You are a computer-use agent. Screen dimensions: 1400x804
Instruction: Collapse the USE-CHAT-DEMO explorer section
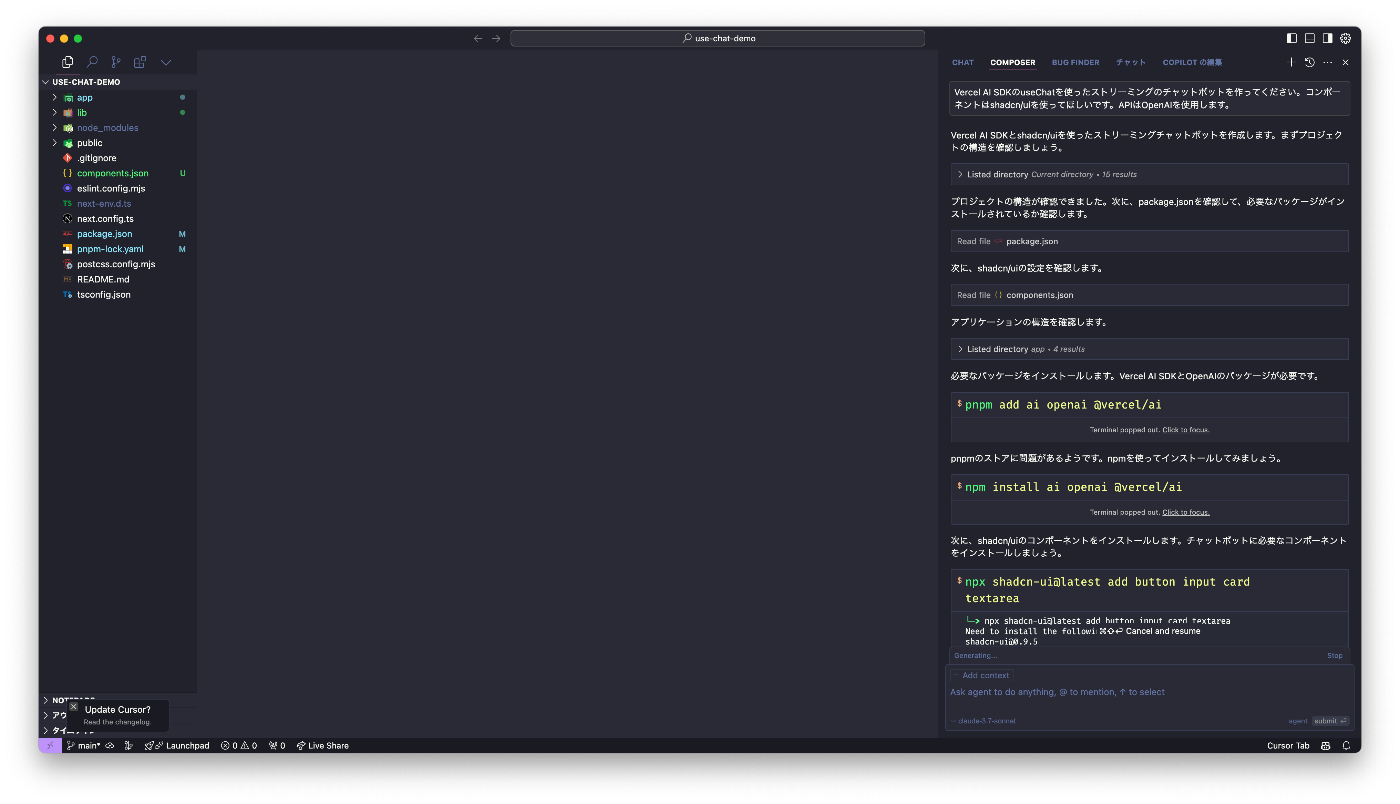tap(118, 82)
